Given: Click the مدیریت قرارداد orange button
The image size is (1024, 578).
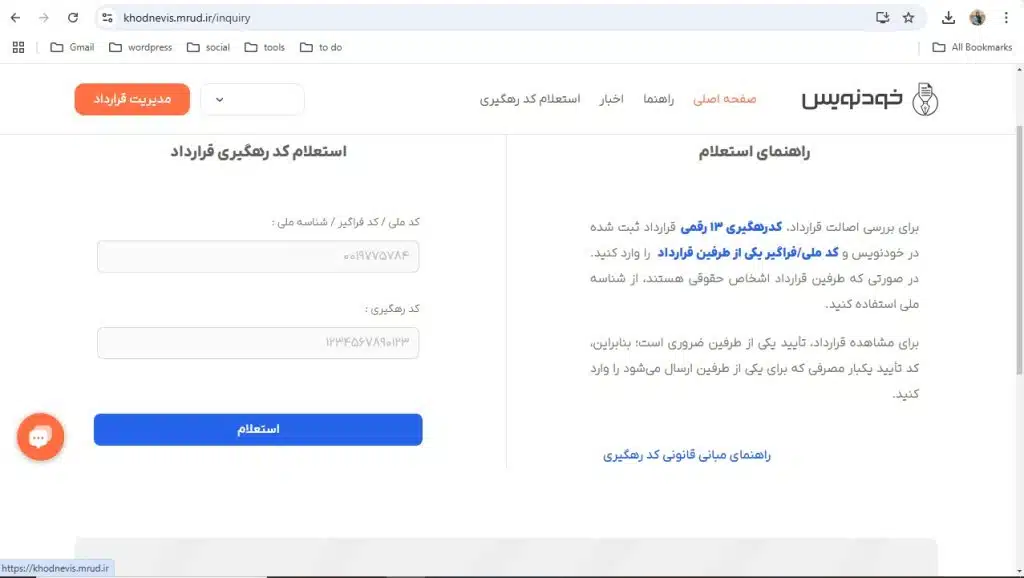Looking at the screenshot, I should tap(131, 99).
